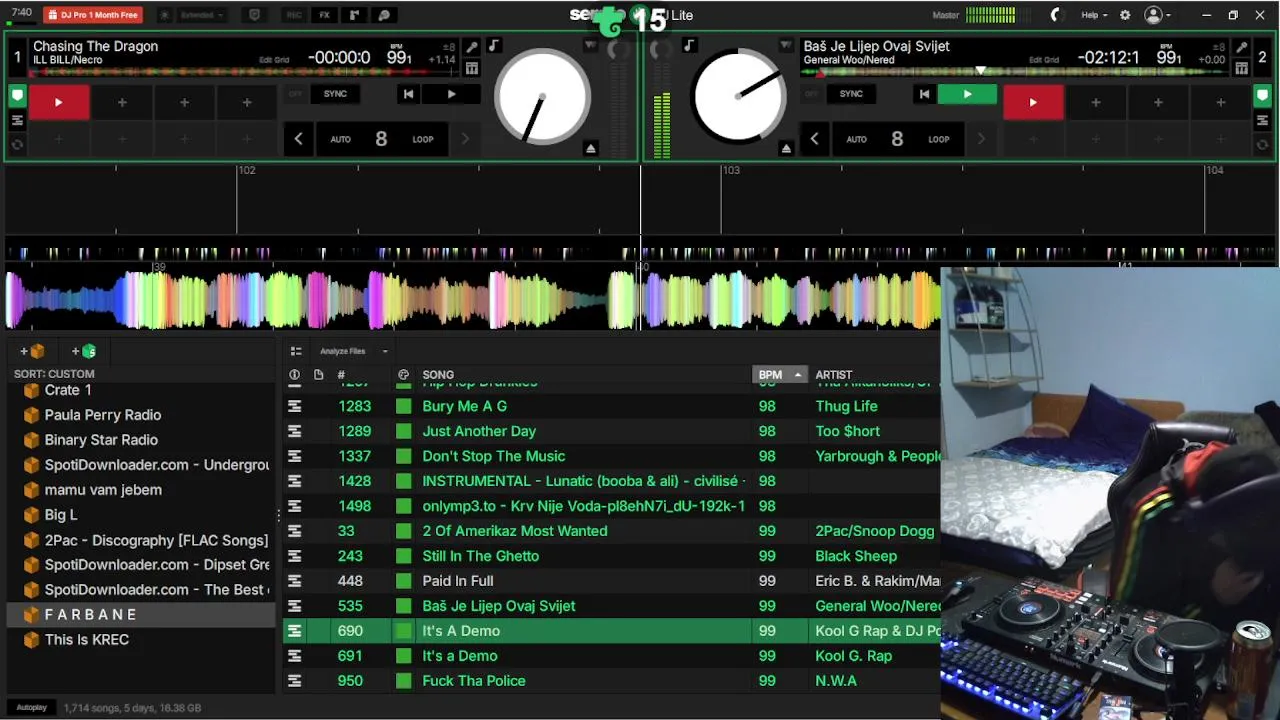Open the beatgrid icon on deck 1

[x=472, y=68]
